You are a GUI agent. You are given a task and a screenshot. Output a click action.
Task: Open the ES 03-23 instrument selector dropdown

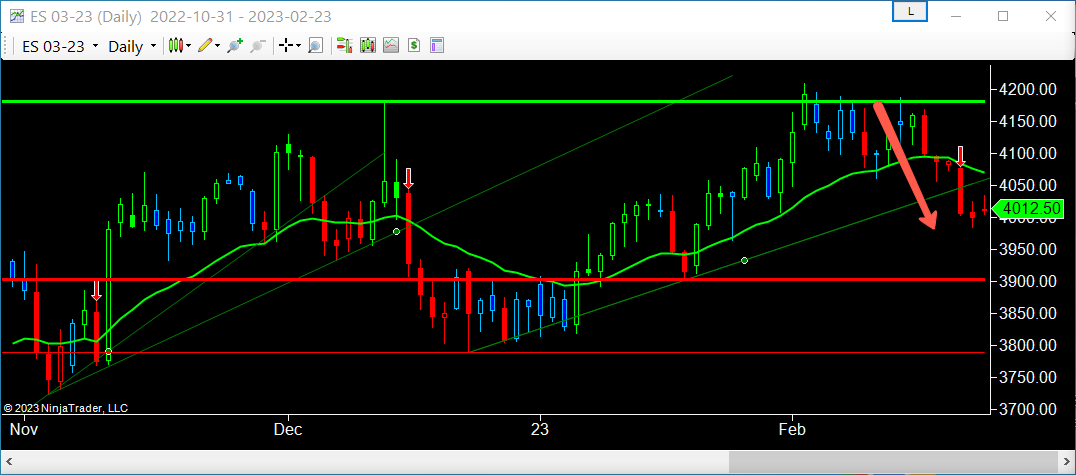click(x=60, y=47)
